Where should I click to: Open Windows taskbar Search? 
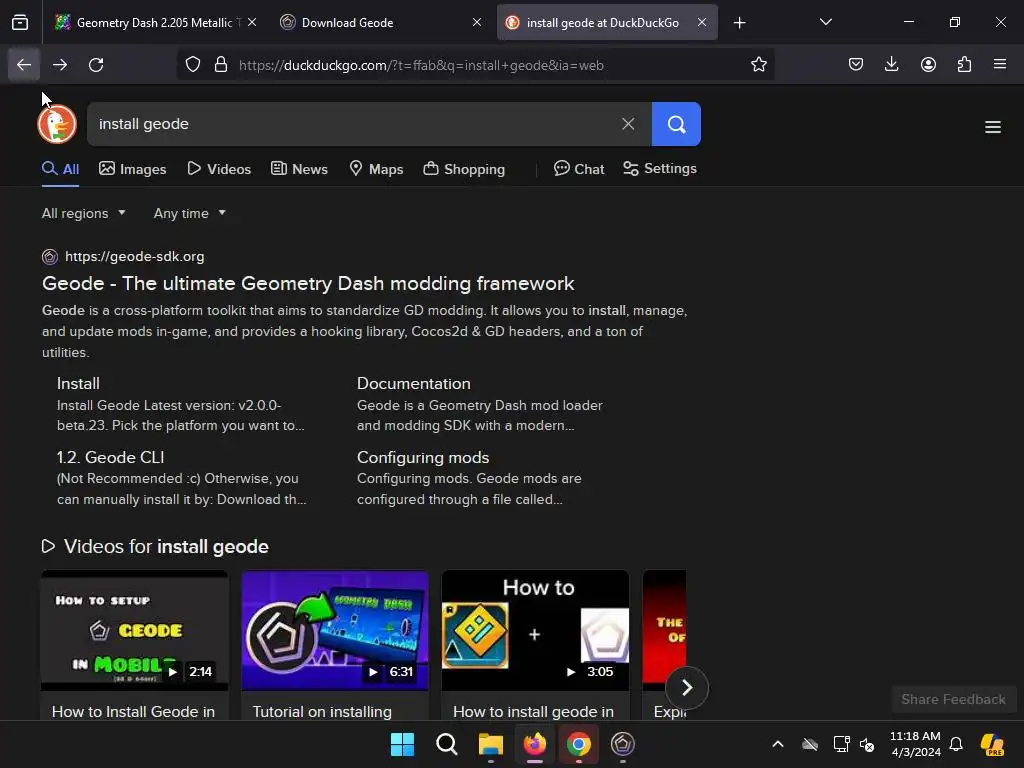pyautogui.click(x=447, y=744)
